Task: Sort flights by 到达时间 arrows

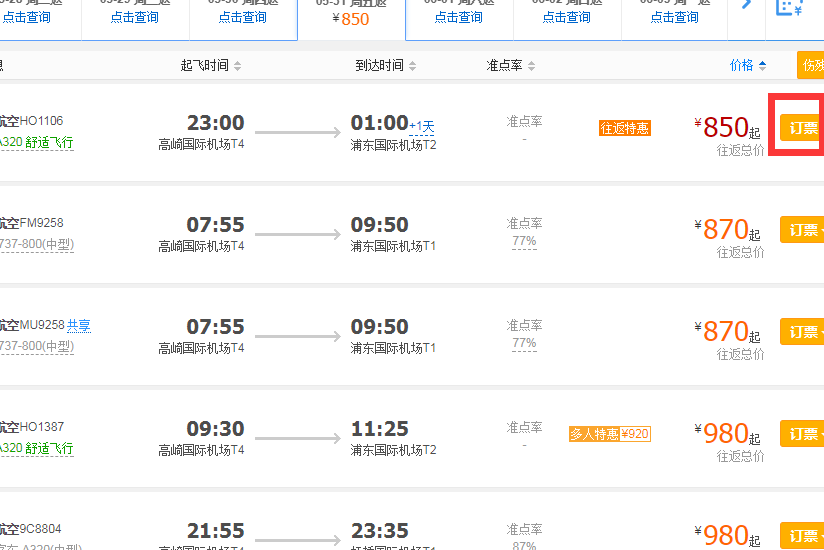Action: [413, 66]
